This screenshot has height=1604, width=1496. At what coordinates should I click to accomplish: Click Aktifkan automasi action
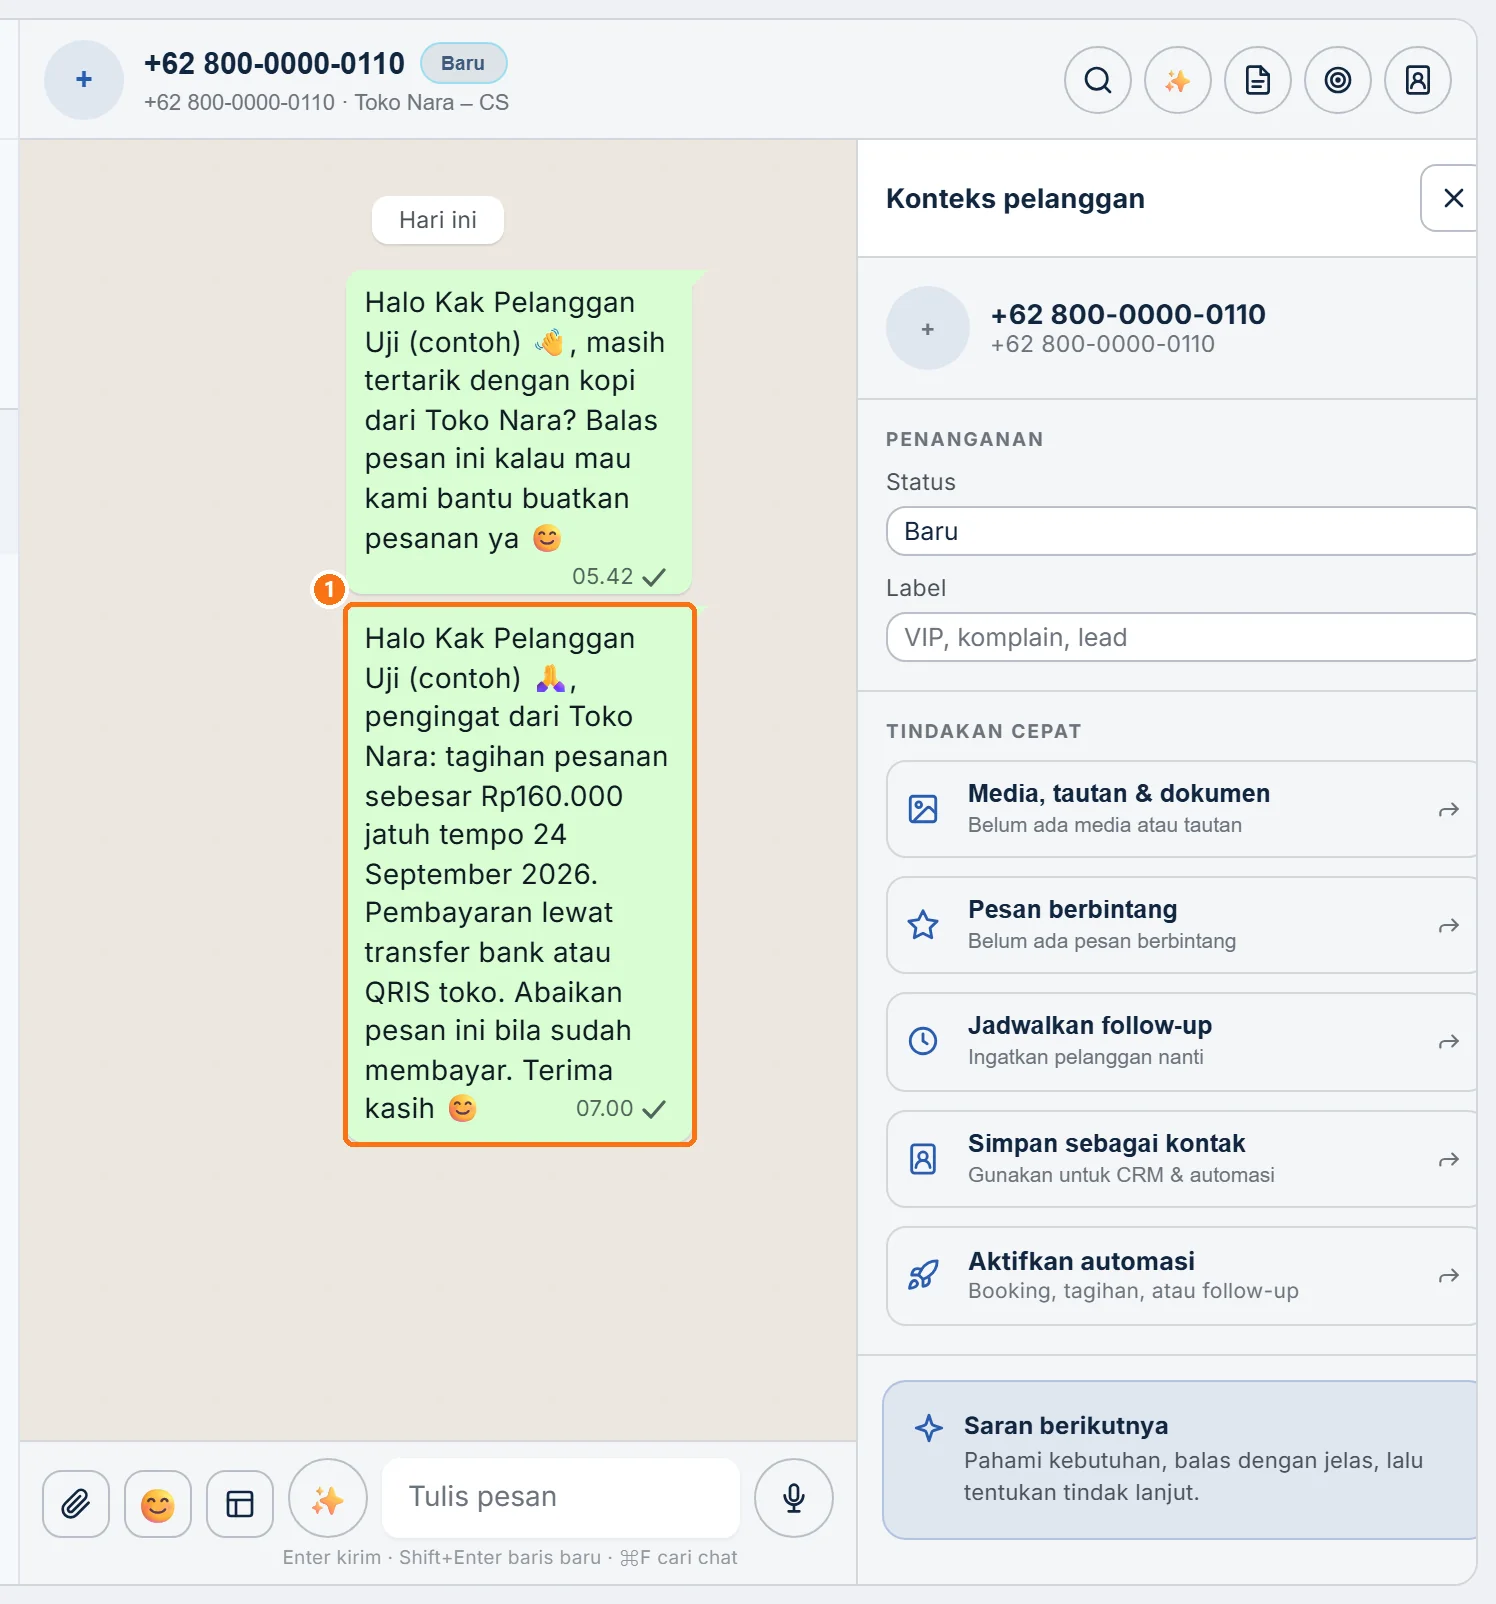(x=1181, y=1276)
